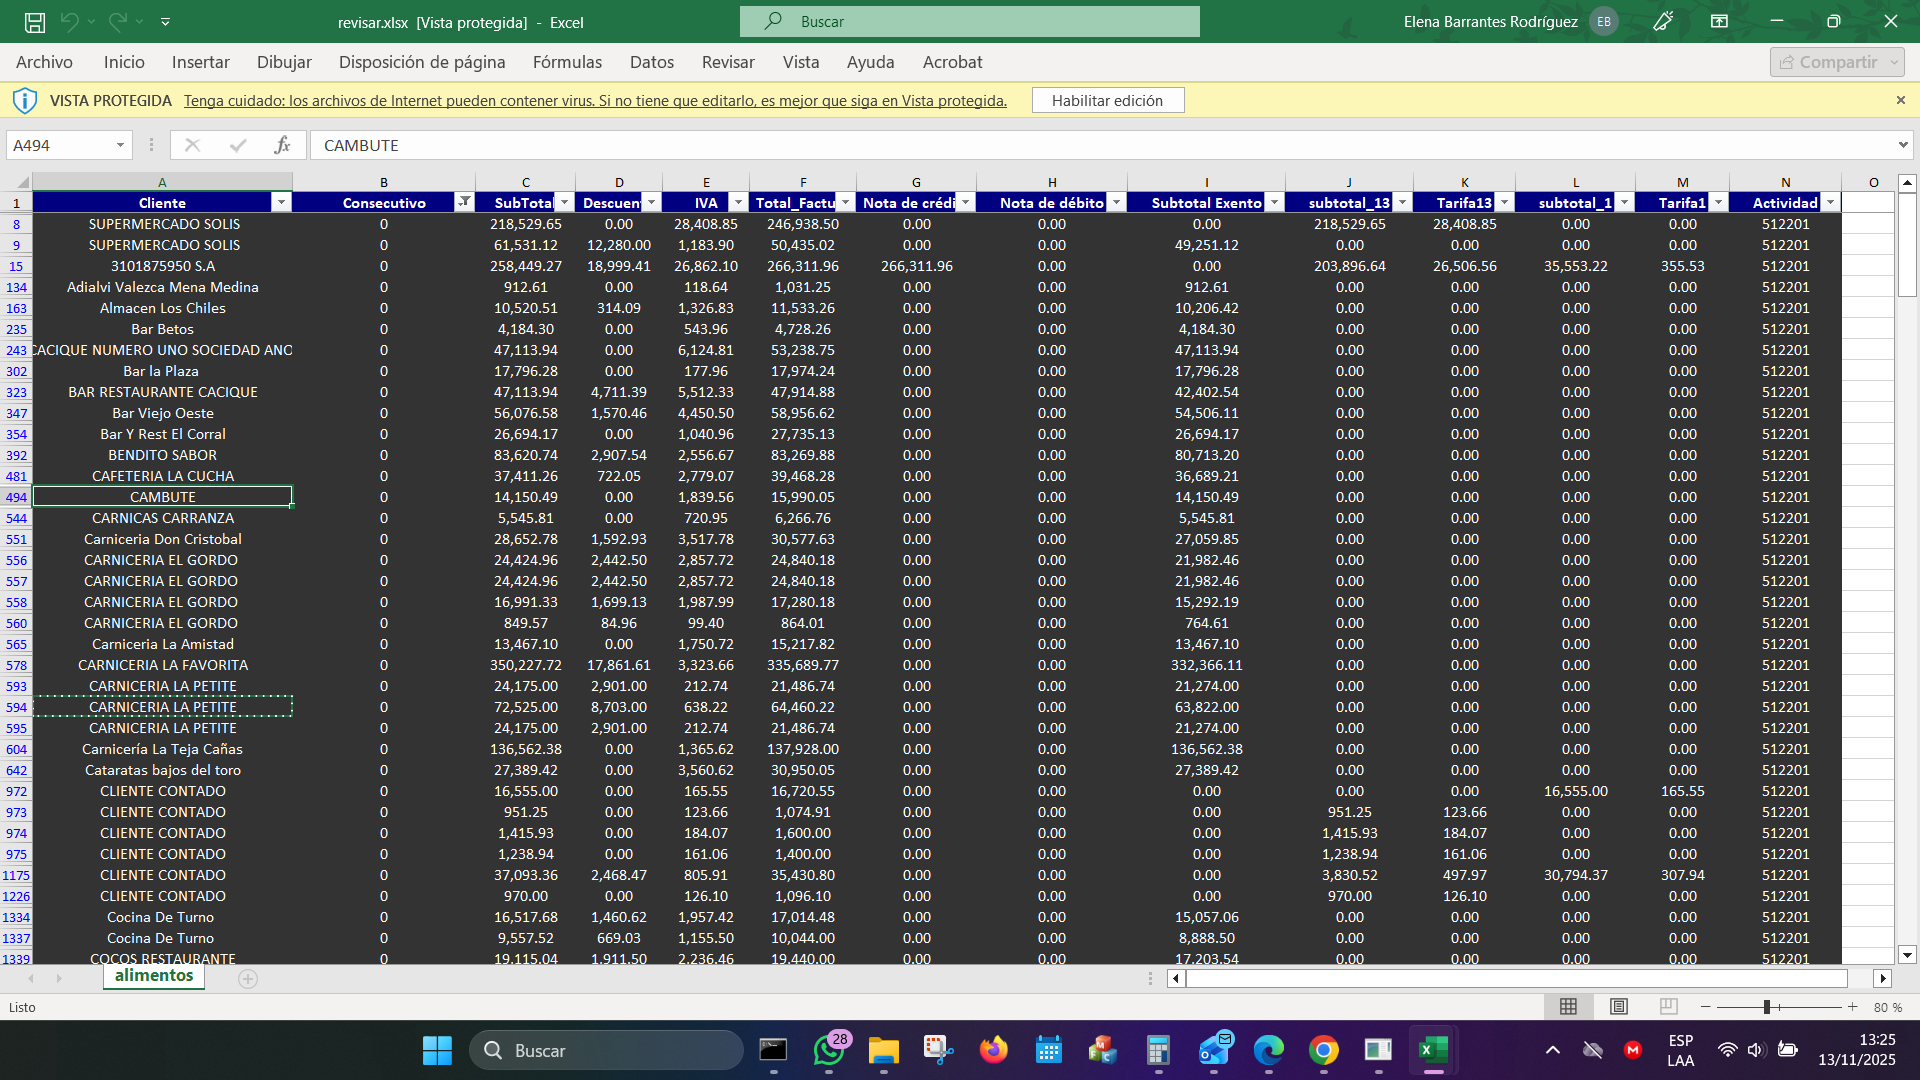Expand the IVA column filter dropdown
Image resolution: width=1920 pixels, height=1080 pixels.
click(x=738, y=202)
